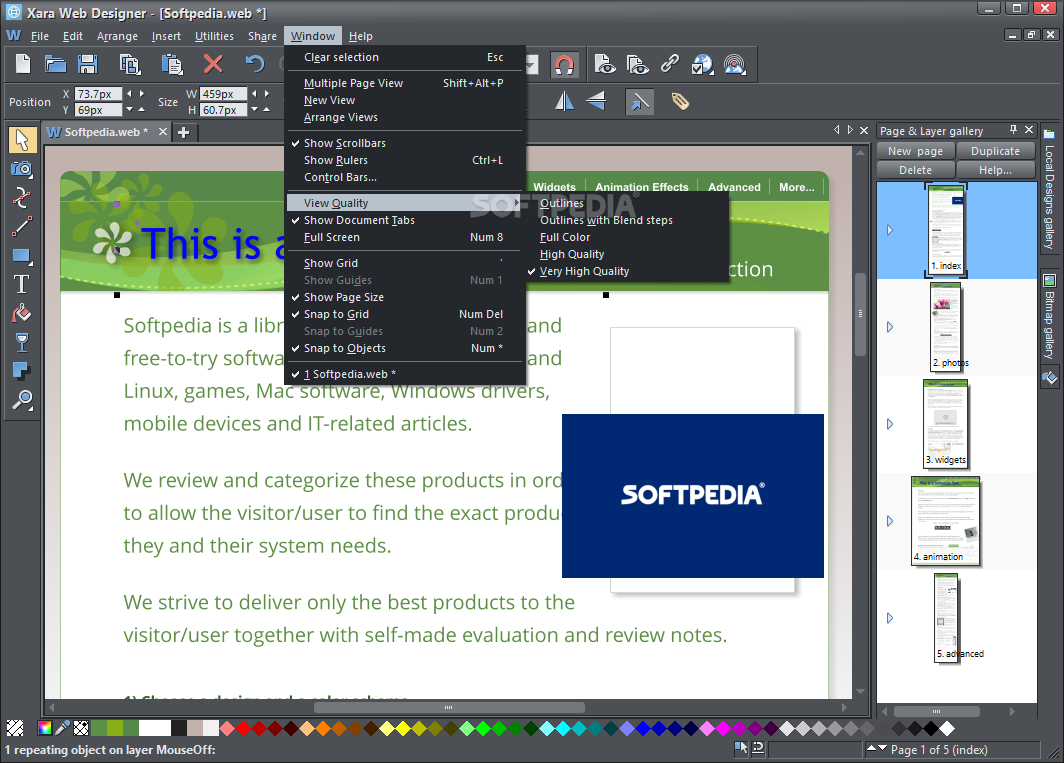Expand the 5. advanced page layers
This screenshot has width=1064, height=763.
pyautogui.click(x=890, y=618)
